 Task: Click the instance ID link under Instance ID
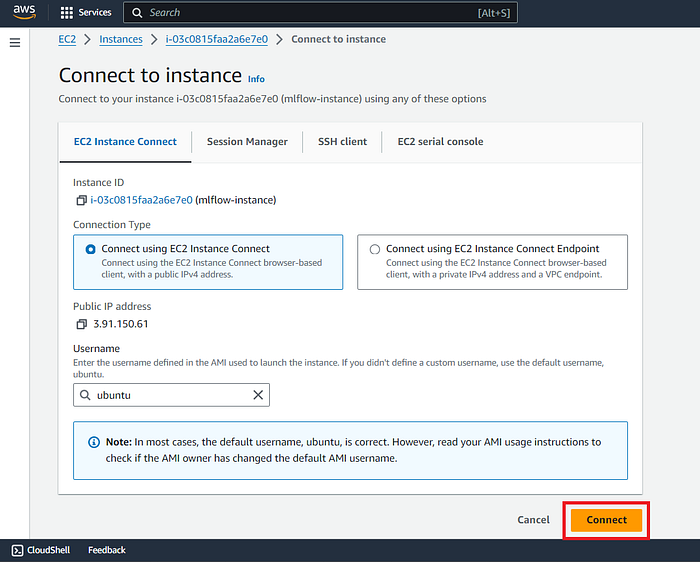pos(142,200)
